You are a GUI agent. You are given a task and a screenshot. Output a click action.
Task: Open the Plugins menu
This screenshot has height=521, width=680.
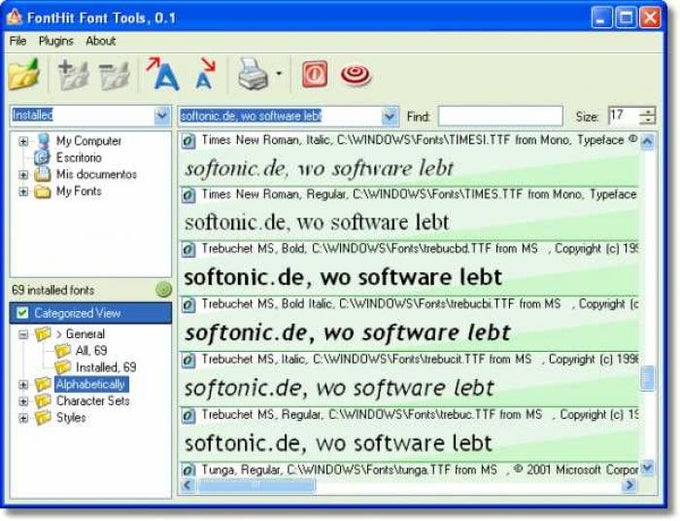[x=56, y=41]
